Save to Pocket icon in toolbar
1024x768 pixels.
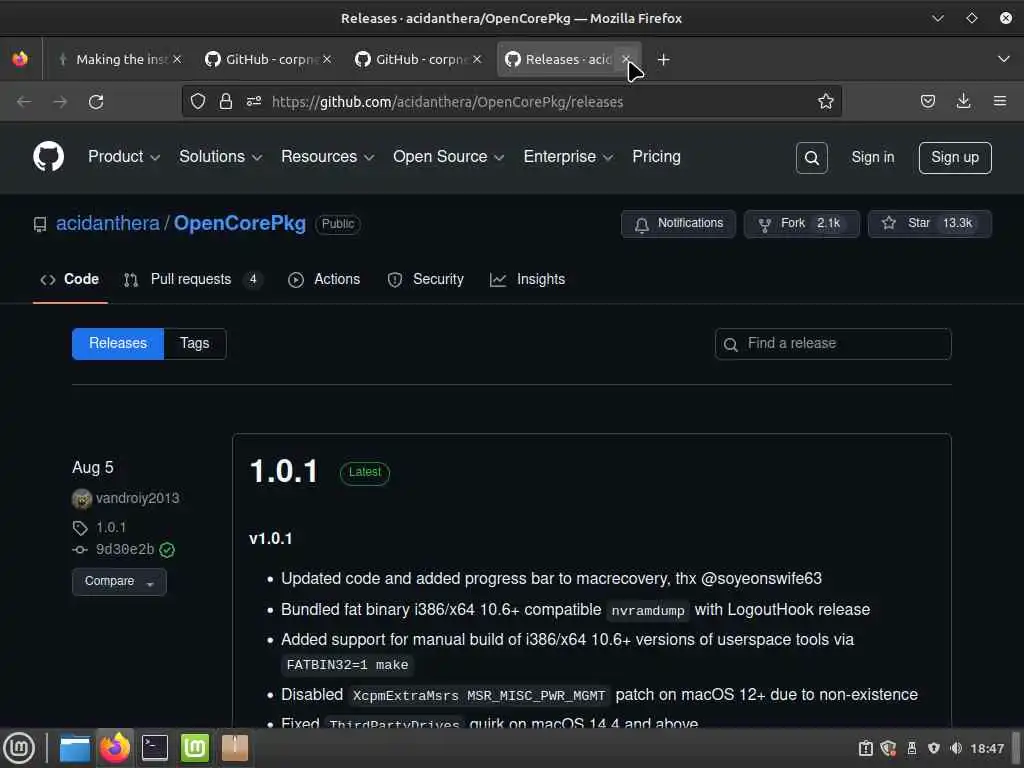[927, 101]
